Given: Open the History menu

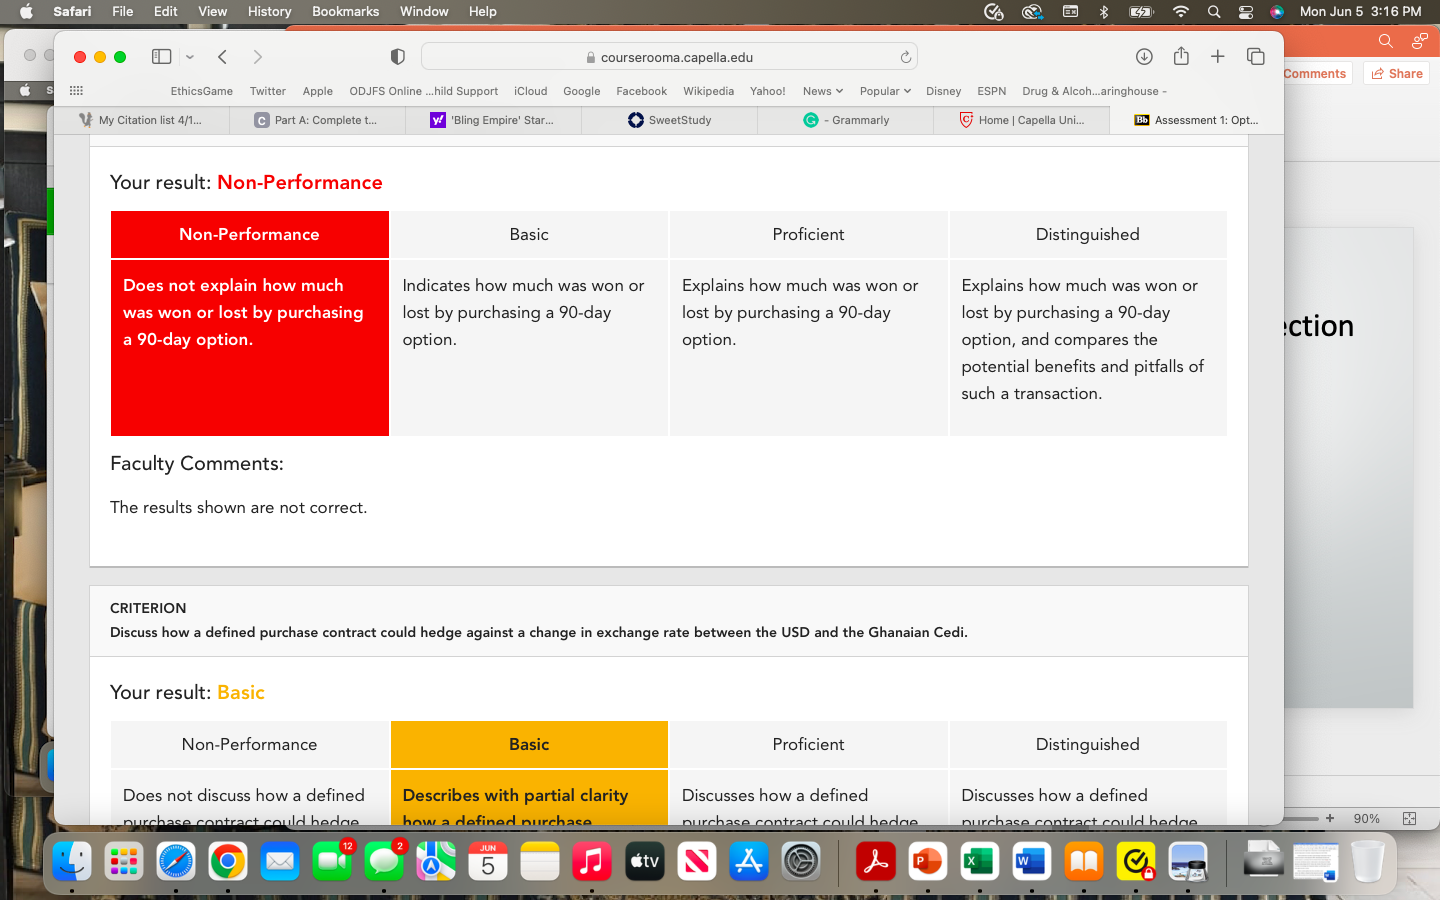Looking at the screenshot, I should pyautogui.click(x=269, y=12).
